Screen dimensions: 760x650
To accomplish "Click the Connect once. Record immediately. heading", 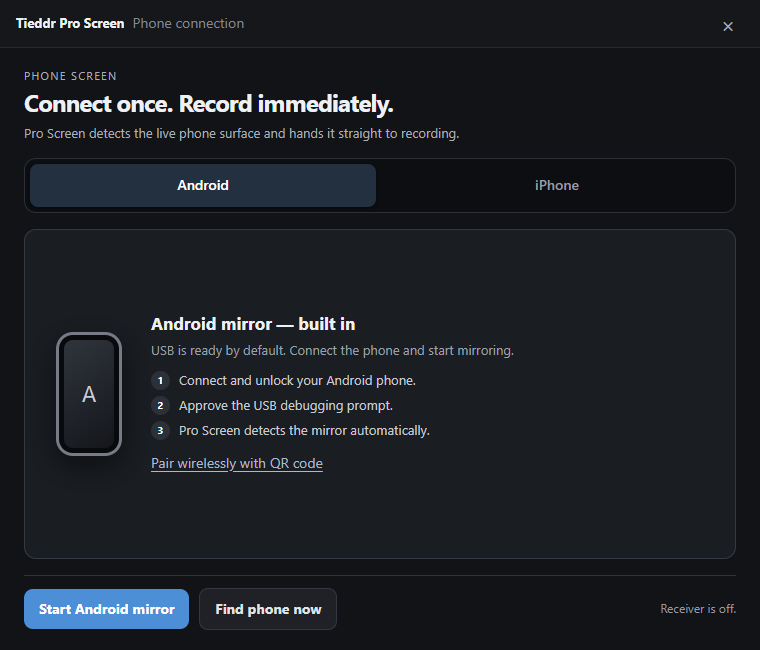I will 208,104.
